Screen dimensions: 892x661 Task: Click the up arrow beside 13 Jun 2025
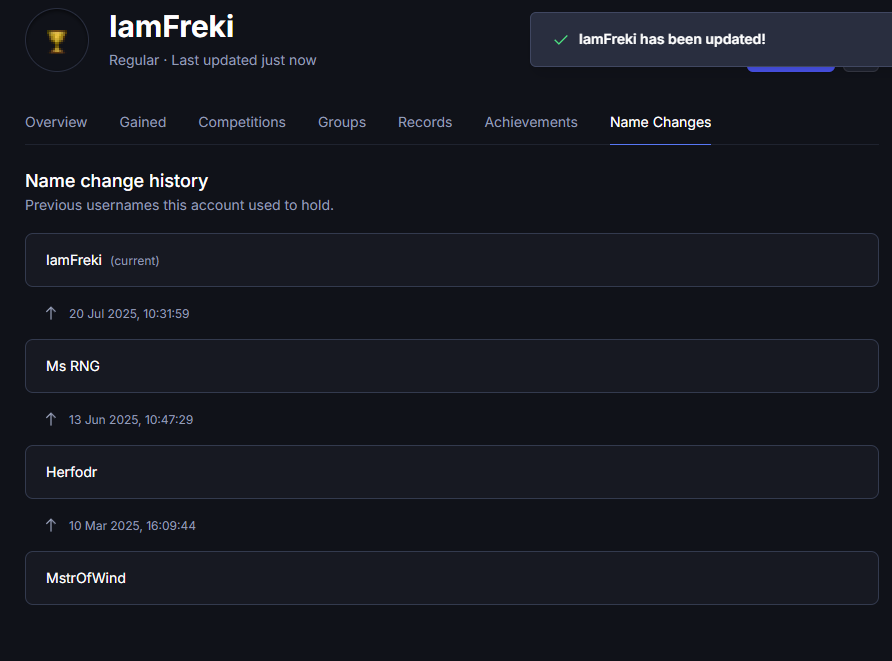tap(51, 419)
